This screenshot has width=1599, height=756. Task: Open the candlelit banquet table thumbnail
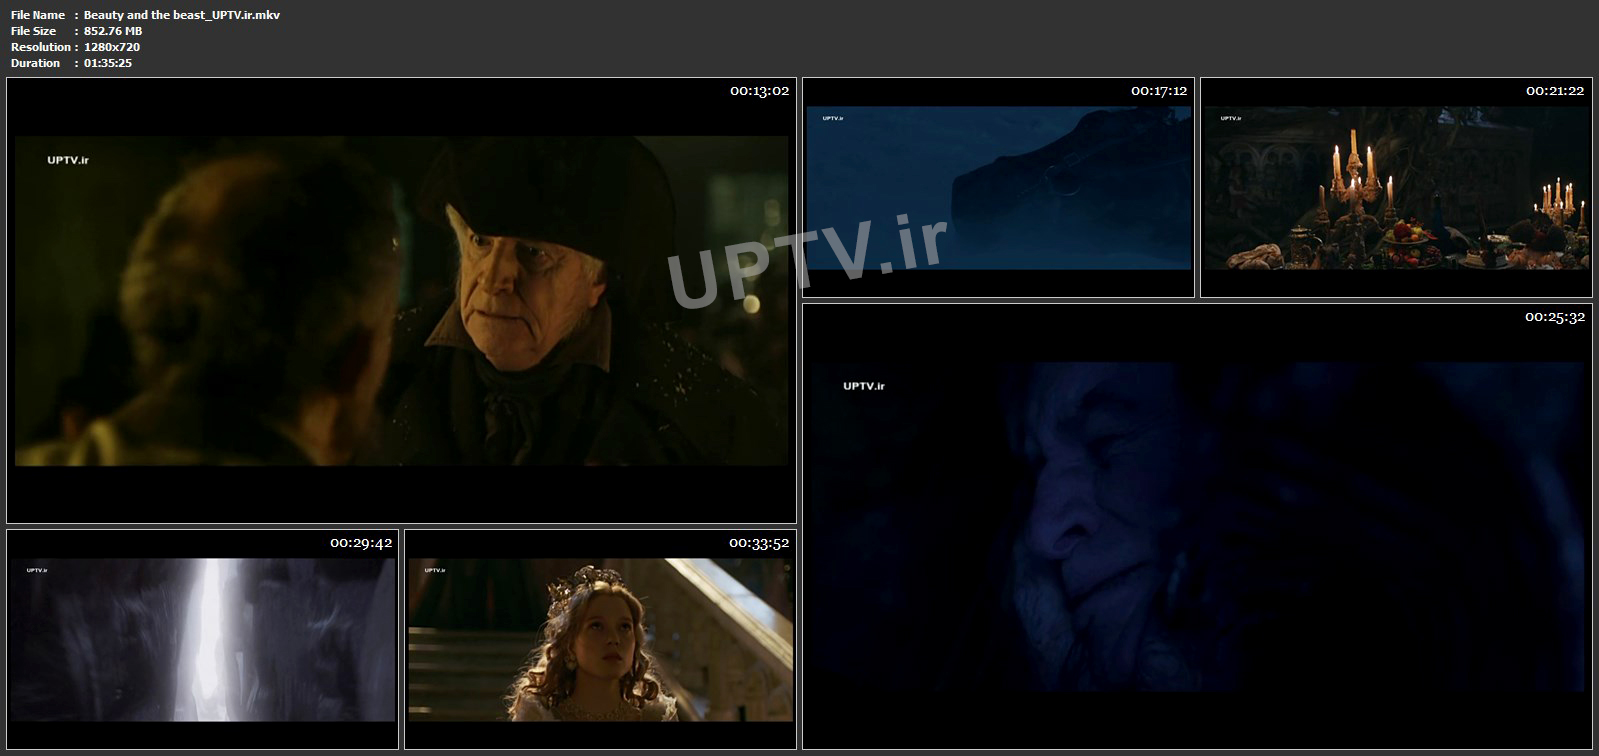click(x=1395, y=188)
